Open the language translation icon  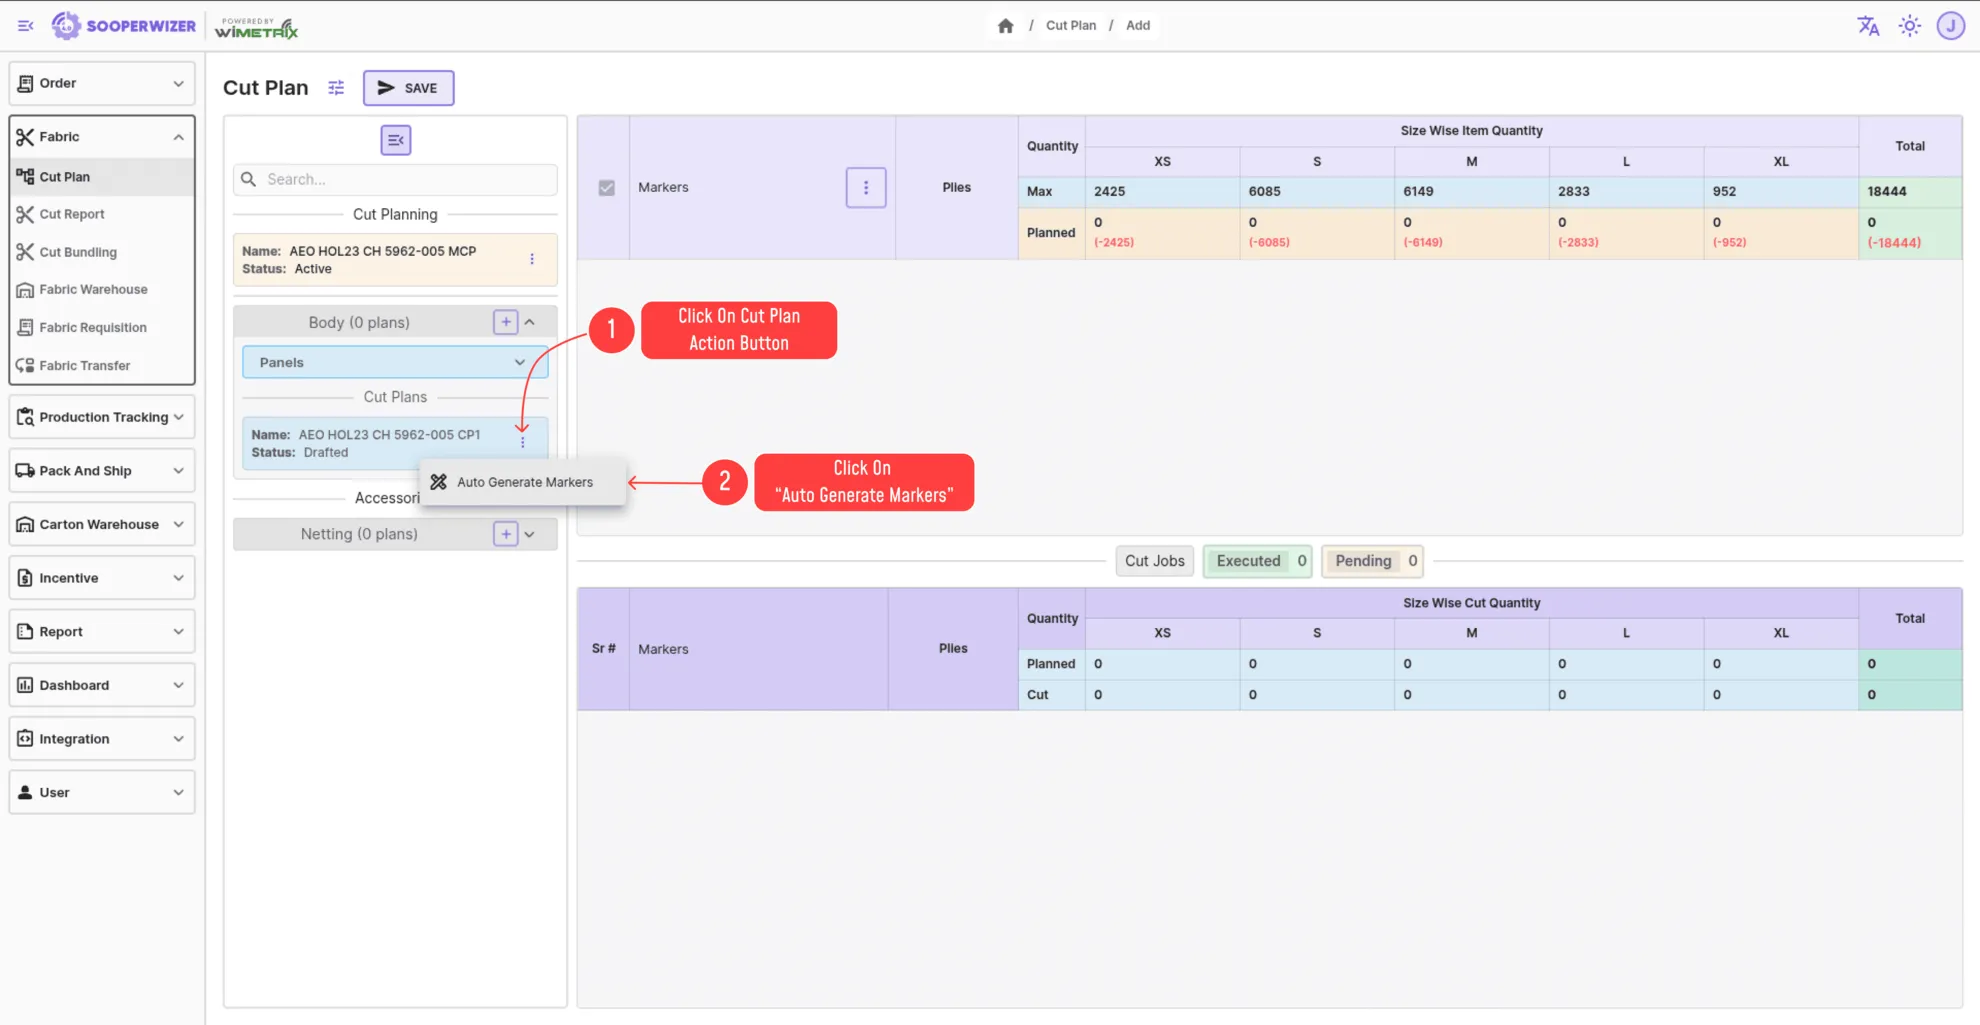click(x=1868, y=26)
